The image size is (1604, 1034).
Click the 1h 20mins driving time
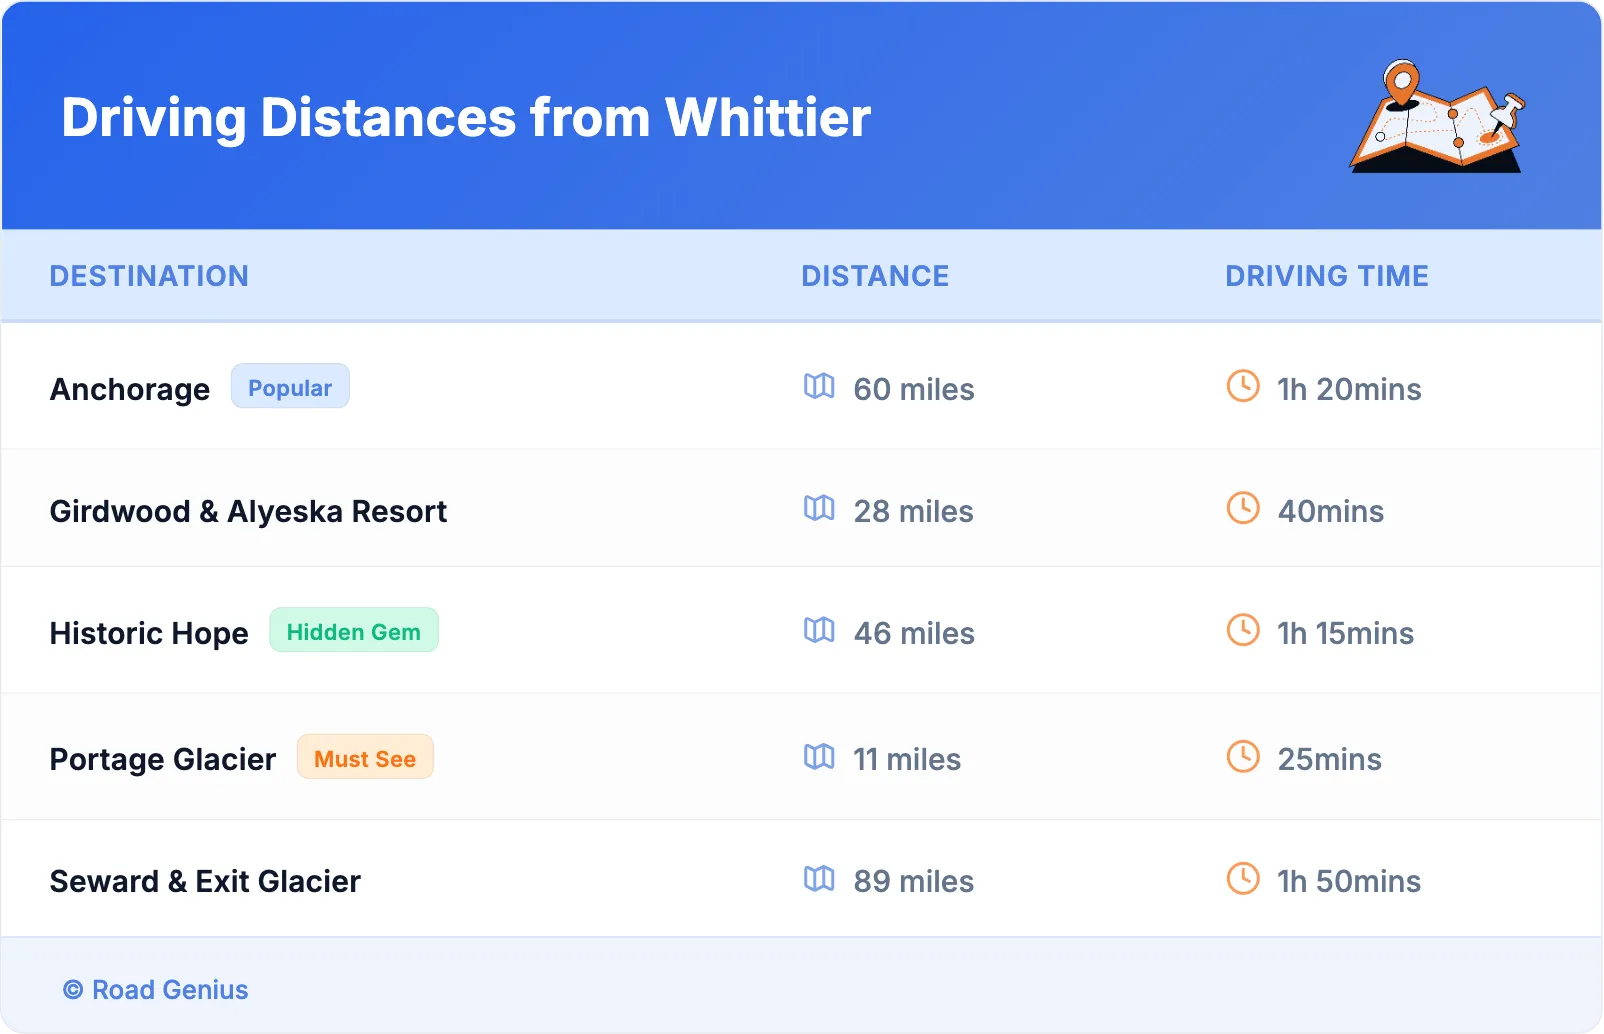[1349, 389]
